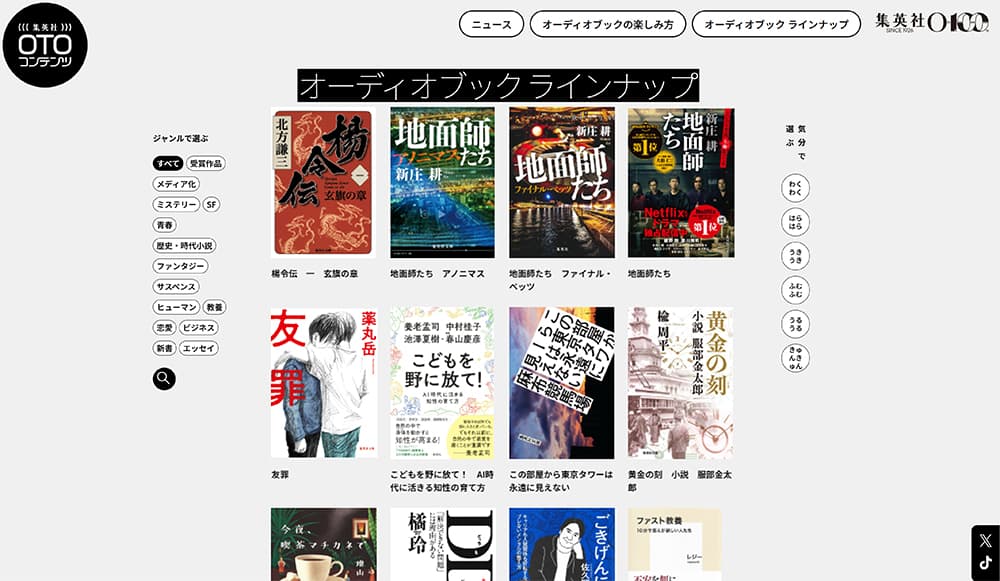Click the 楊令伝 一 玄旗の章 title
The width and height of the screenshot is (1000, 581).
click(x=314, y=273)
